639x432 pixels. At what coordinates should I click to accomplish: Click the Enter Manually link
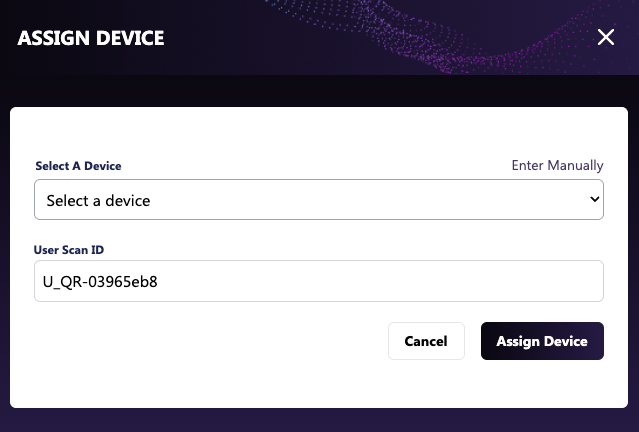click(557, 165)
